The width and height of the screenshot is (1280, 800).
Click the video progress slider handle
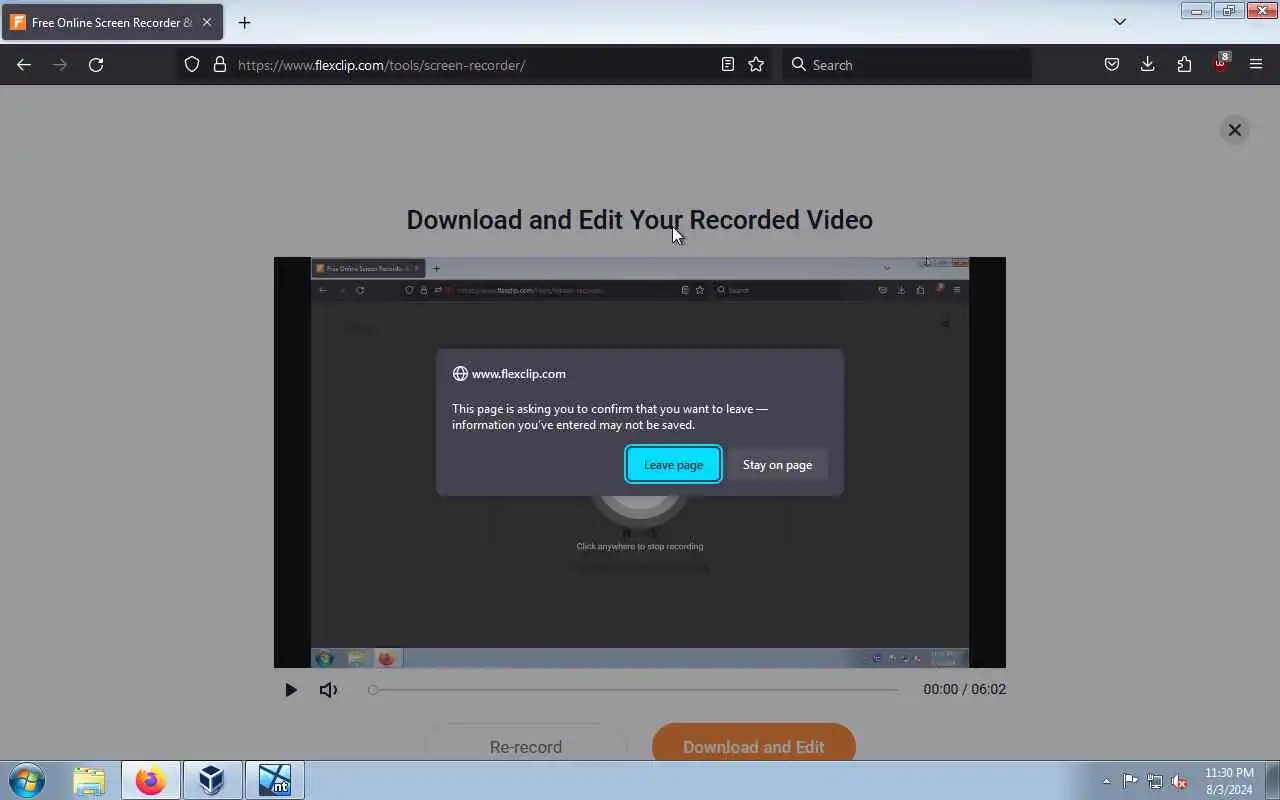373,690
